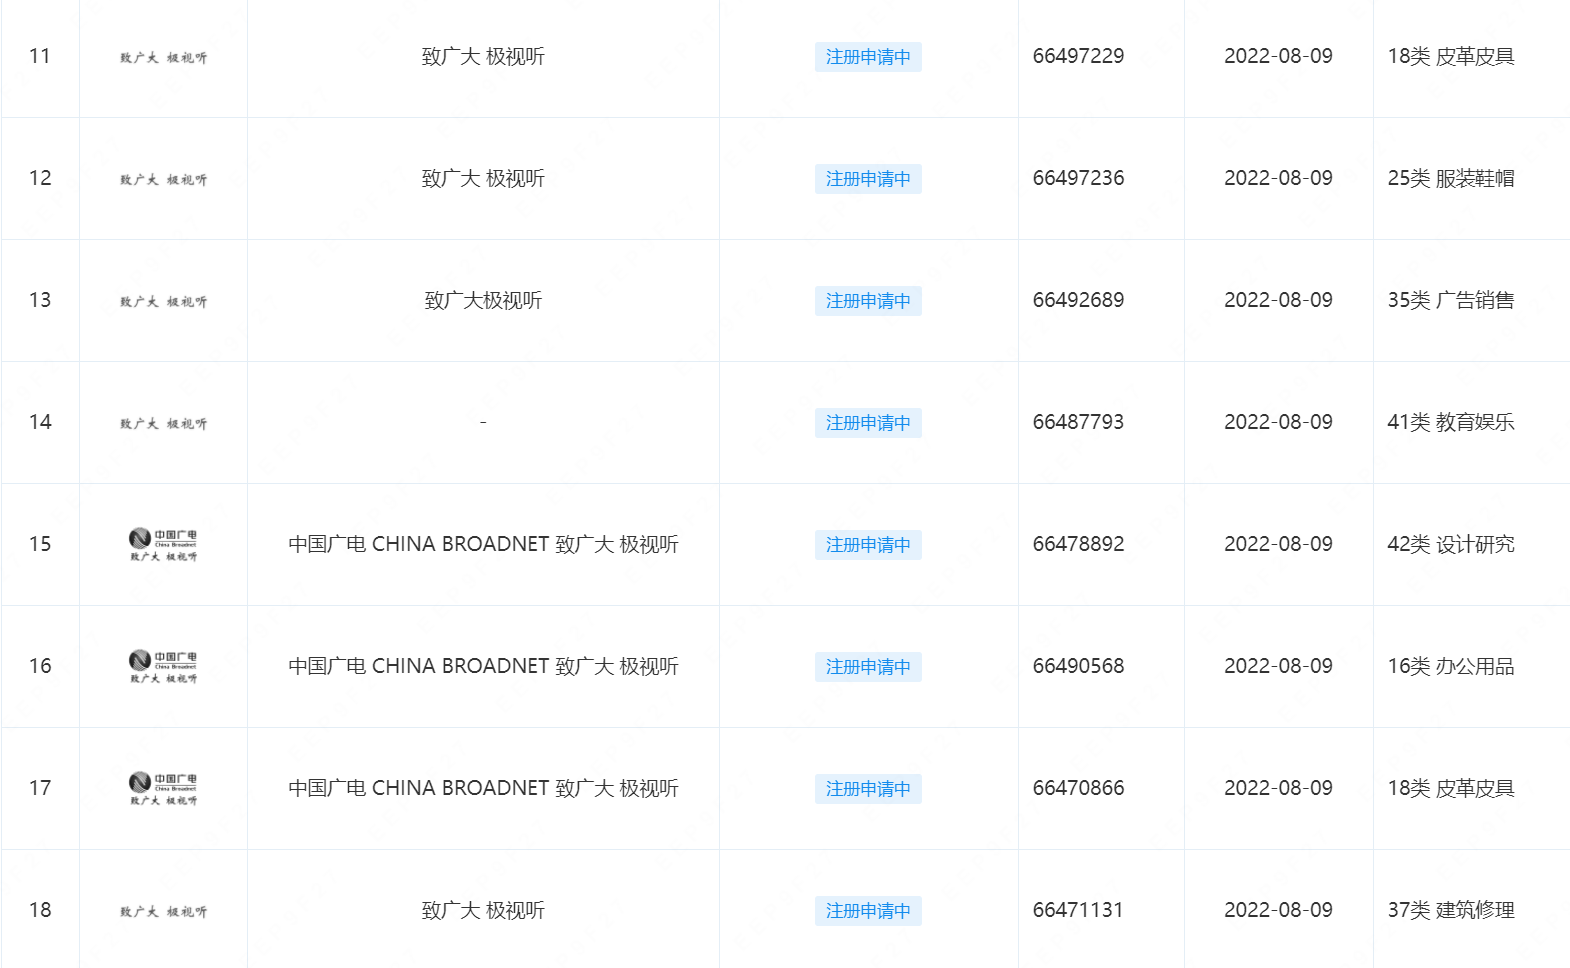Select 中国广电 CHINA BROADNET name in row 15
1570x968 pixels.
(483, 545)
